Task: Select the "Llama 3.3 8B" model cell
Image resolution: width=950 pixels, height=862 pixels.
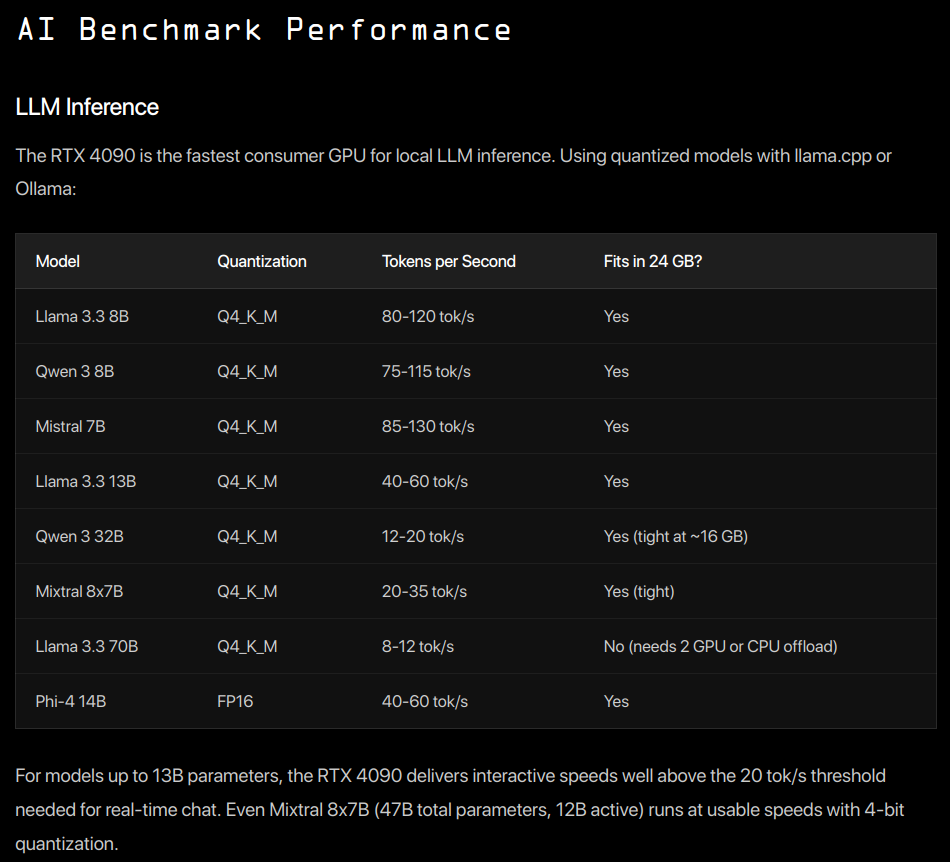Action: 82,316
